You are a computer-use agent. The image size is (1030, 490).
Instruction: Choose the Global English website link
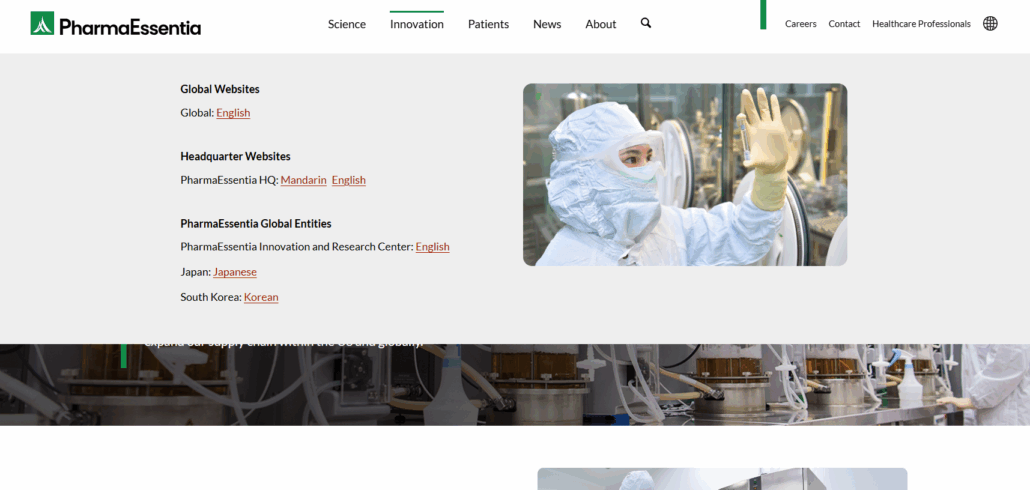[233, 113]
